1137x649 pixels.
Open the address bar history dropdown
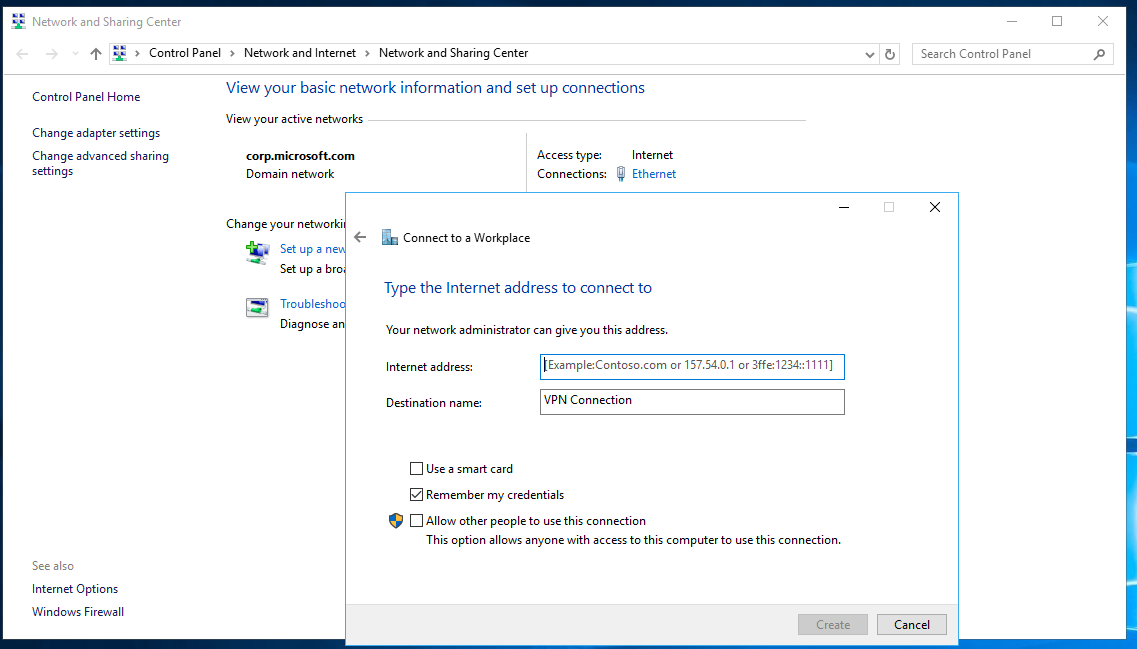click(x=869, y=54)
